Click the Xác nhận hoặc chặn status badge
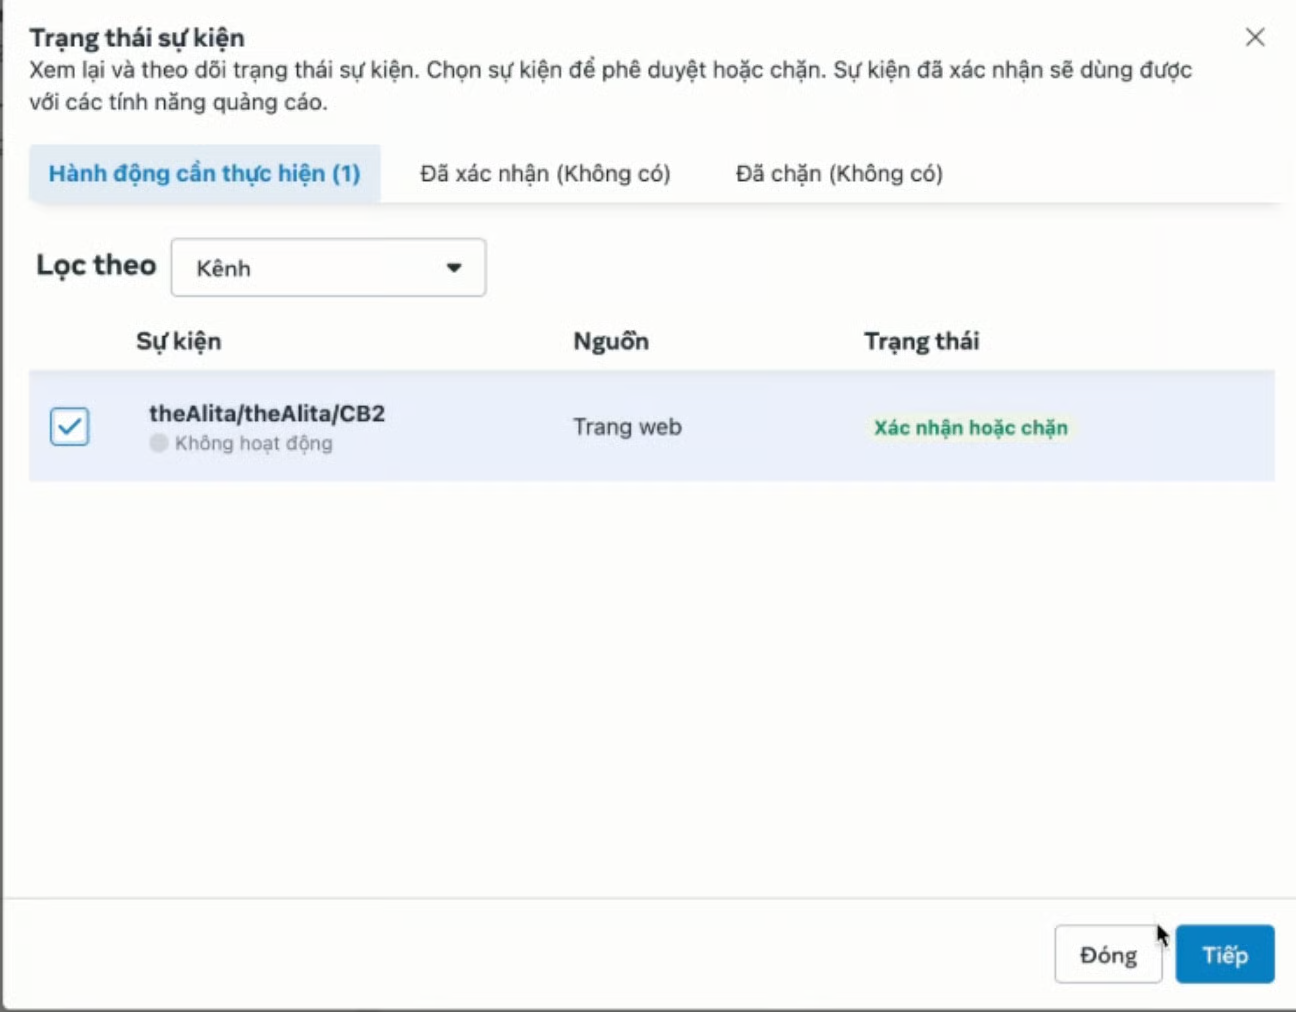The width and height of the screenshot is (1296, 1012). tap(970, 428)
